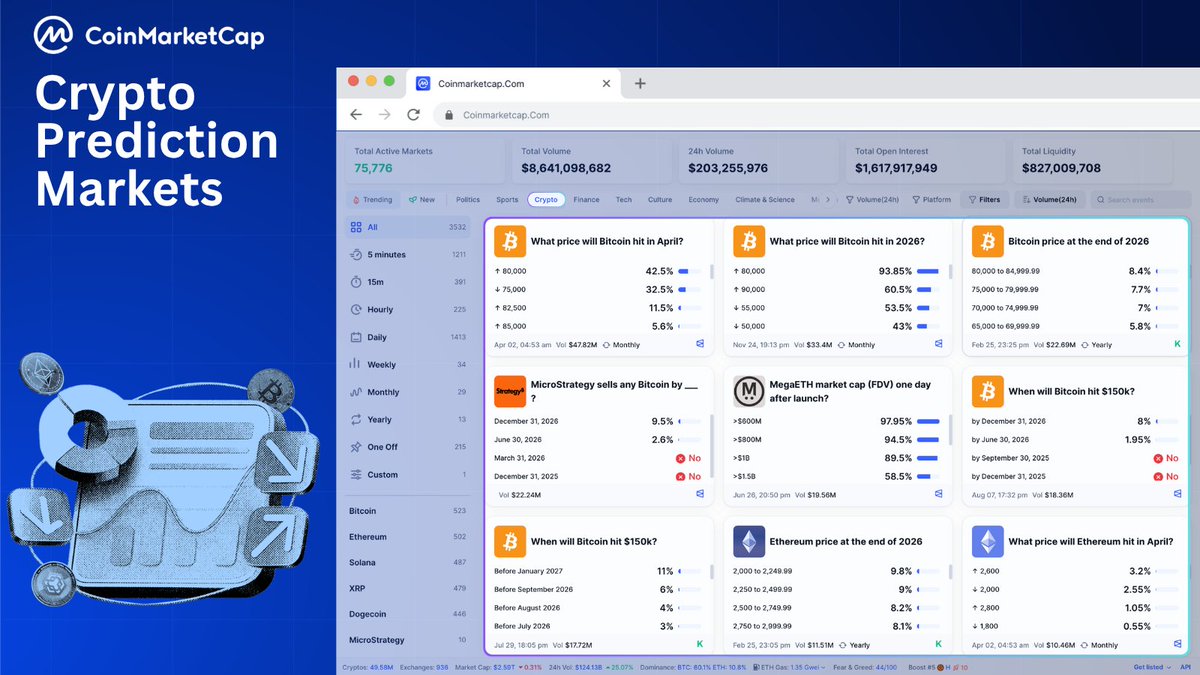Viewport: 1200px width, 675px height.
Task: Click platform icon on MicroStrategy card footer
Action: pyautogui.click(x=700, y=494)
